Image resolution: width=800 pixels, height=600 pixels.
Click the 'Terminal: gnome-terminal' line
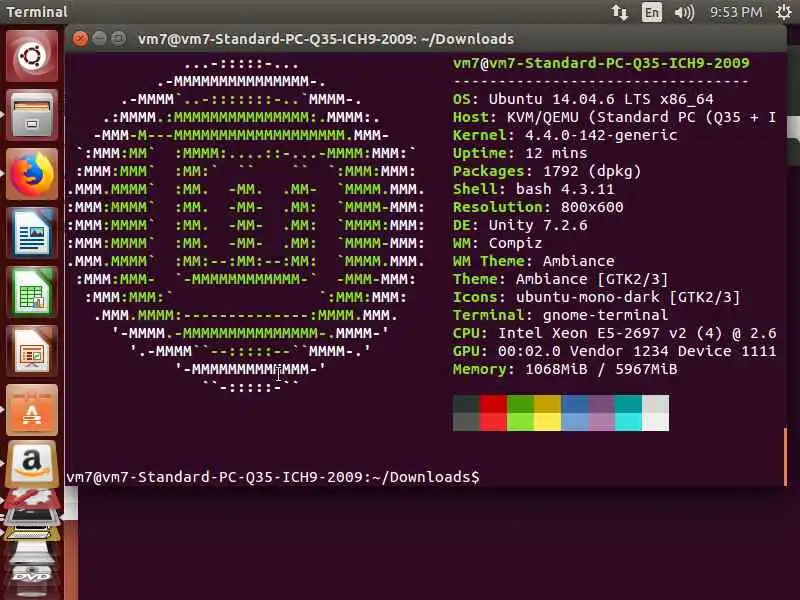click(560, 315)
